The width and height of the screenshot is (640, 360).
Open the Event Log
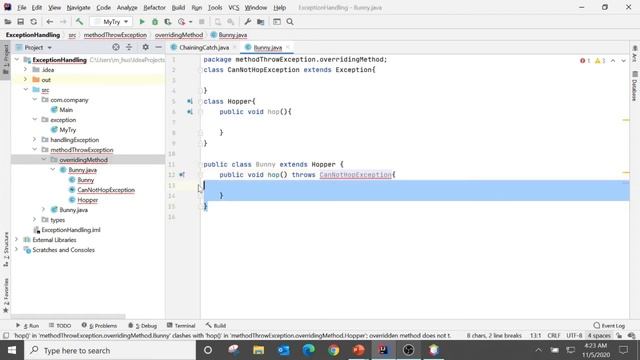[x=609, y=325]
